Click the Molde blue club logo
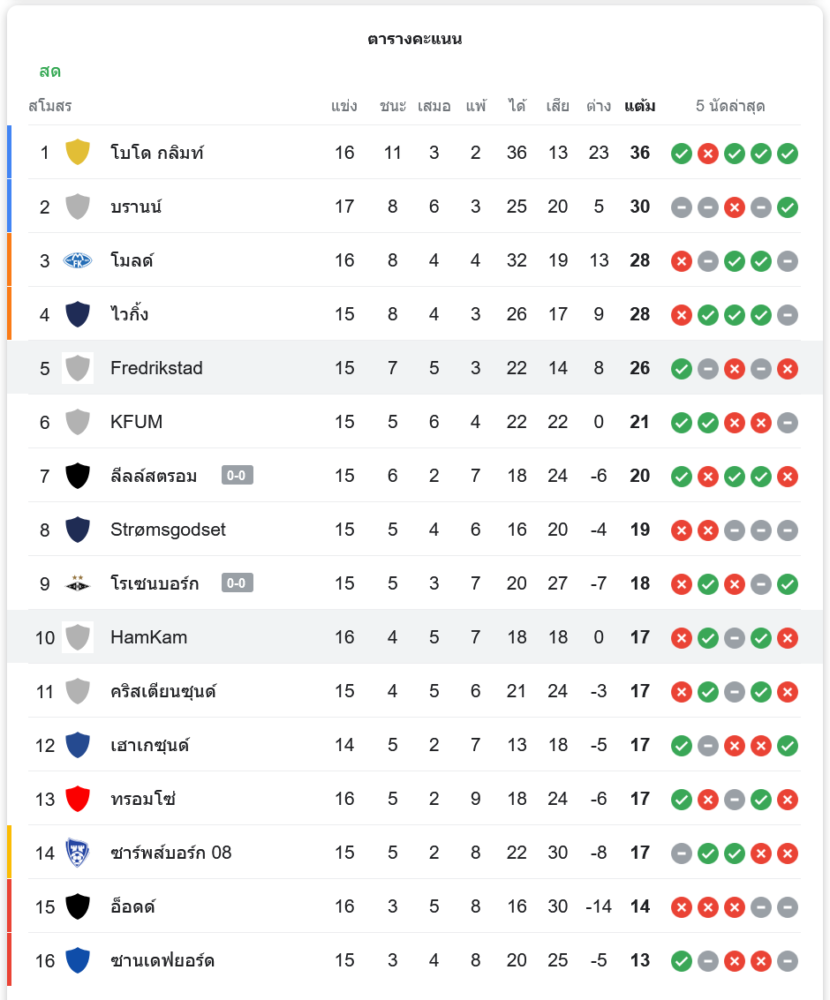The width and height of the screenshot is (830, 1000). [77, 260]
